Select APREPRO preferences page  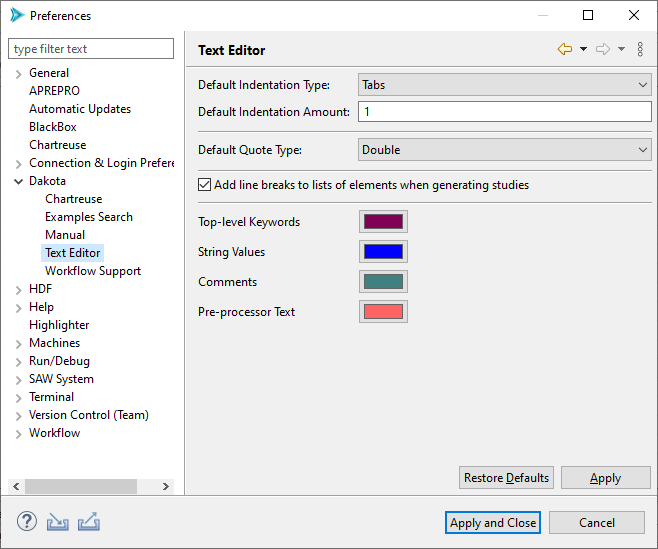55,91
